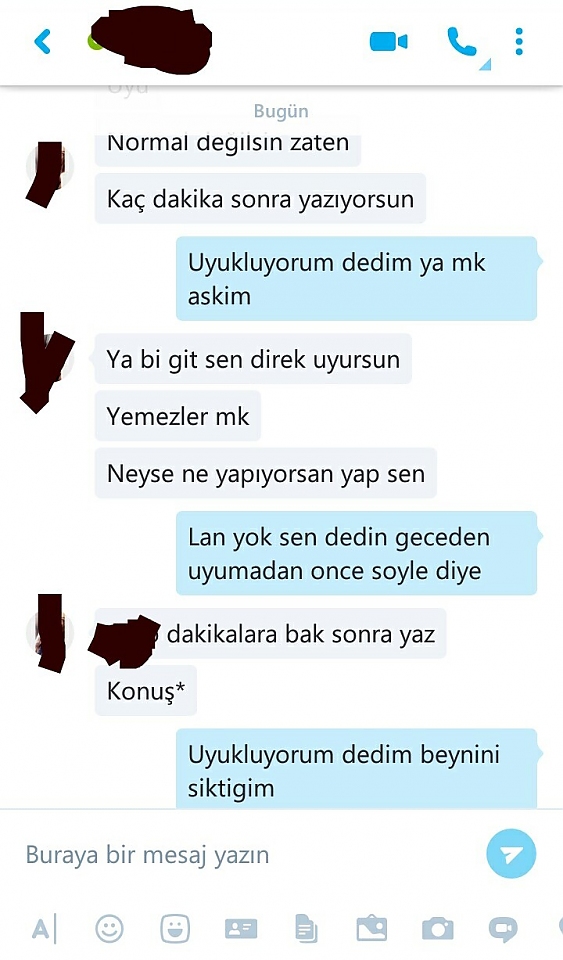
Task: Open the emoji smiley picker
Action: pyautogui.click(x=110, y=929)
